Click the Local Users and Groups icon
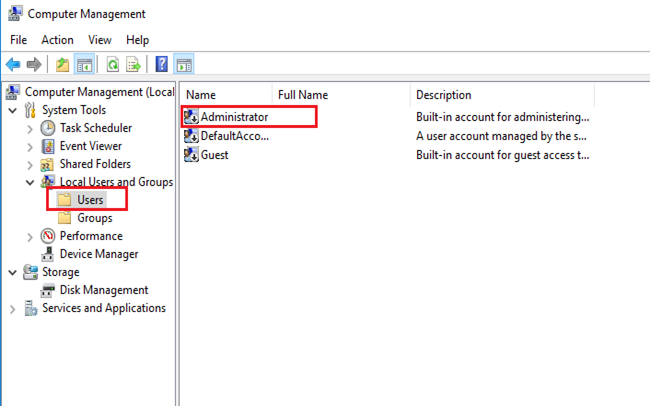650x406 pixels. tap(48, 181)
